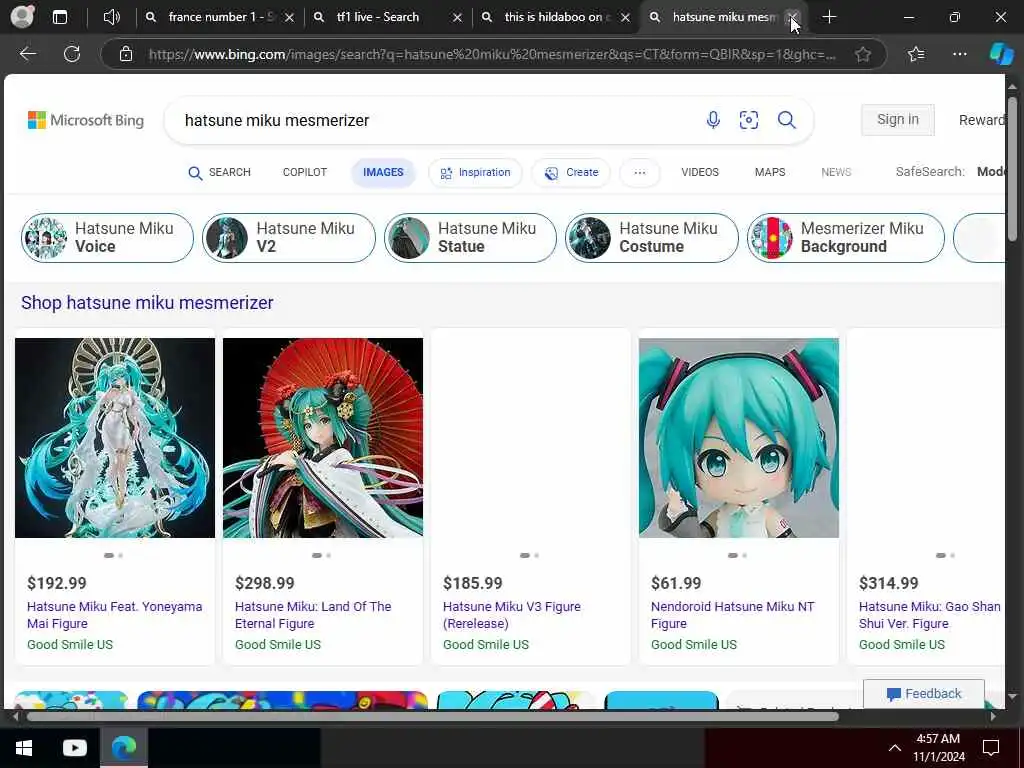1024x768 pixels.
Task: Click the Sign in button
Action: pos(898,120)
